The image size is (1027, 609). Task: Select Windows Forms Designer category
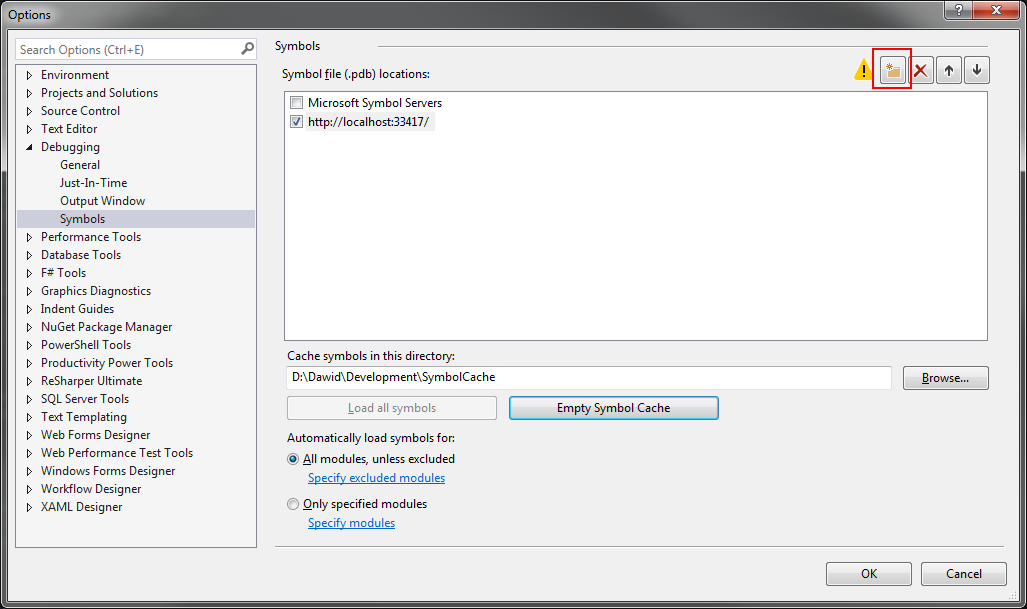point(108,471)
